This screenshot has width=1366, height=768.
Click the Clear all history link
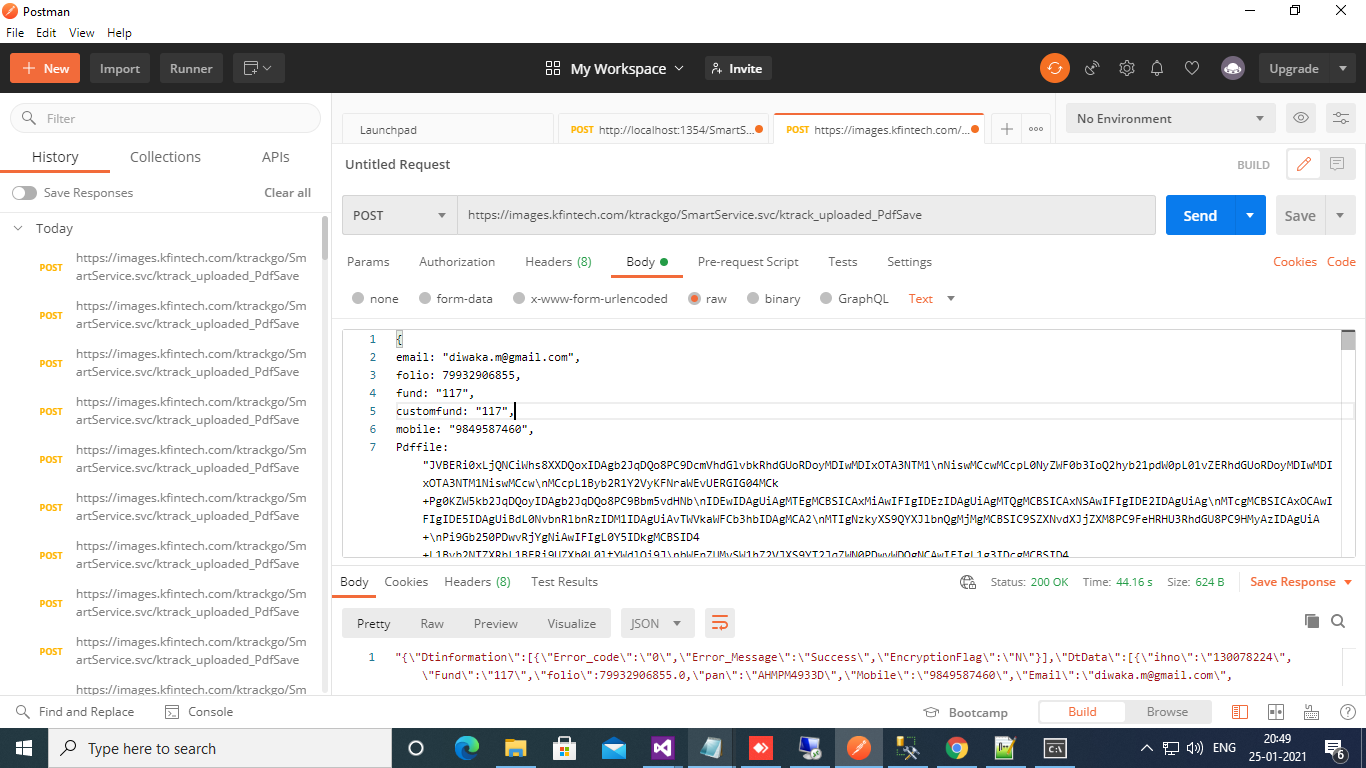pos(287,193)
